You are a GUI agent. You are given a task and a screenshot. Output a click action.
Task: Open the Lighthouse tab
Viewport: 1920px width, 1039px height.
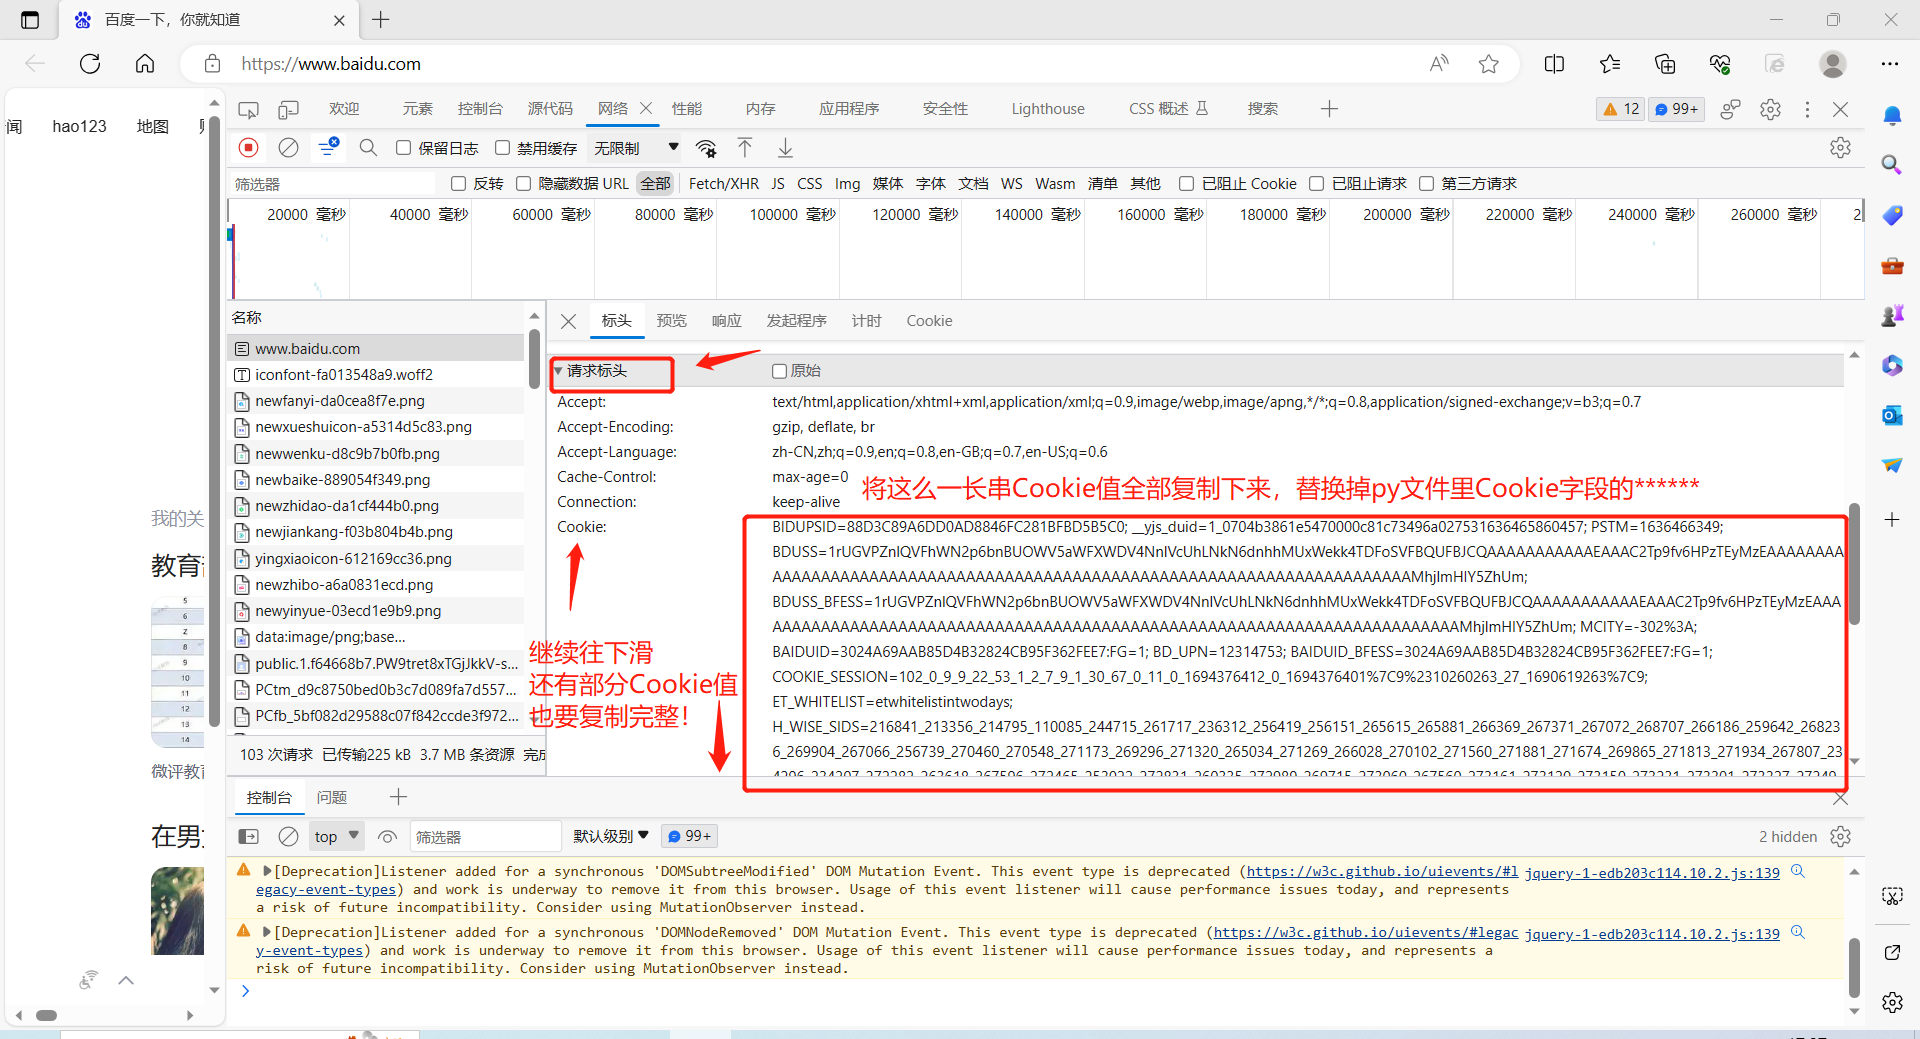pos(1047,109)
